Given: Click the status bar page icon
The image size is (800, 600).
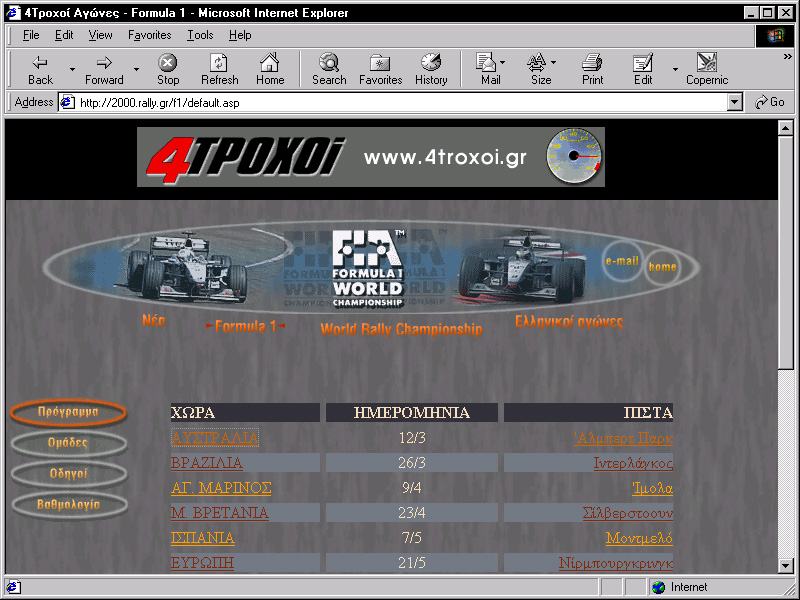Looking at the screenshot, I should (13, 587).
